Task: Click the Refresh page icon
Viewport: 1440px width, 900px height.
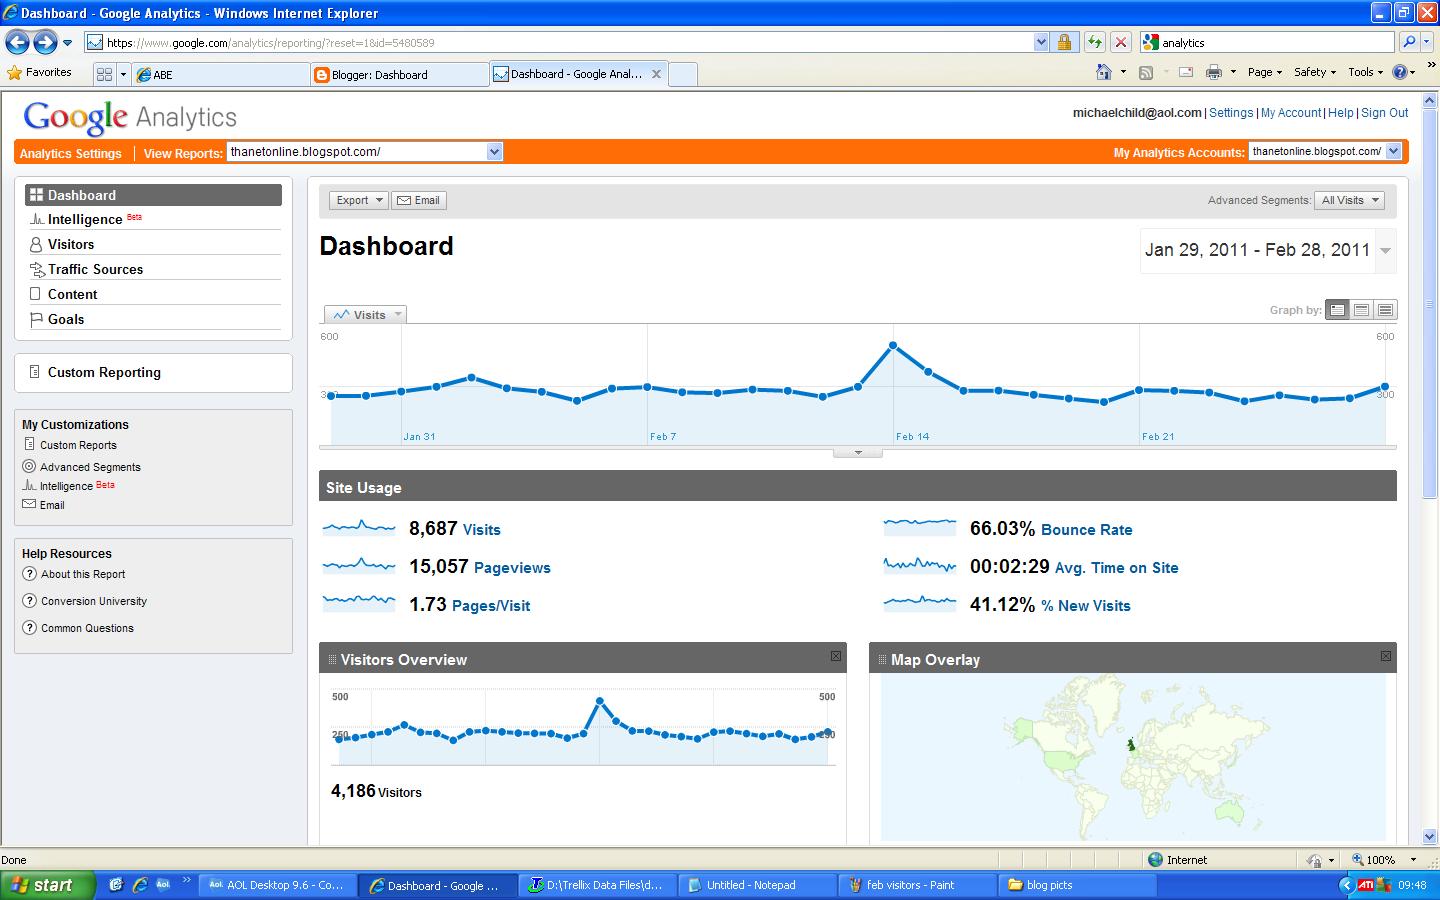Action: (x=1095, y=42)
